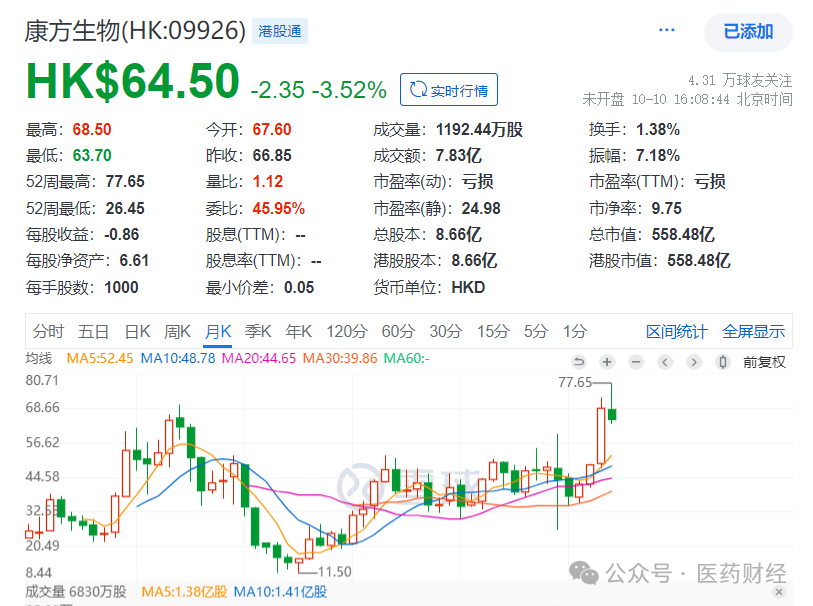The width and height of the screenshot is (813, 606).
Task: Open the 前复权 adjustment dropdown
Action: (x=764, y=362)
